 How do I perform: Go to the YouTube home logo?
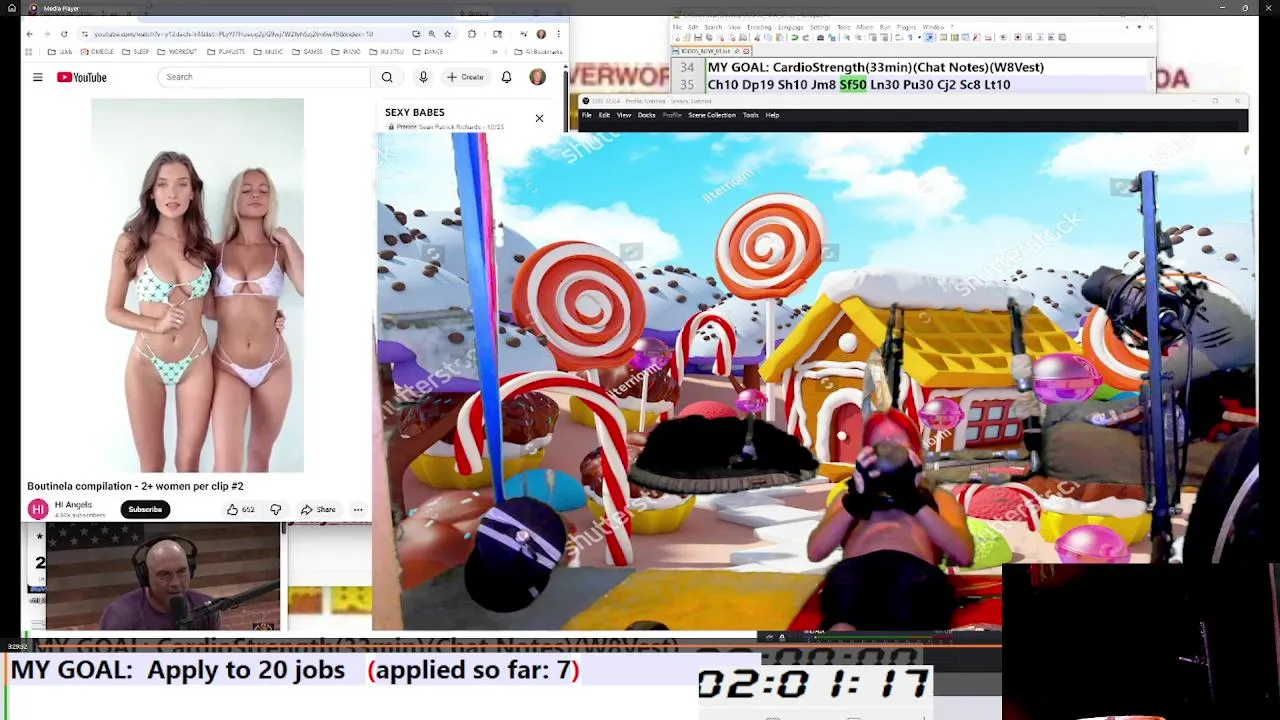[x=82, y=77]
